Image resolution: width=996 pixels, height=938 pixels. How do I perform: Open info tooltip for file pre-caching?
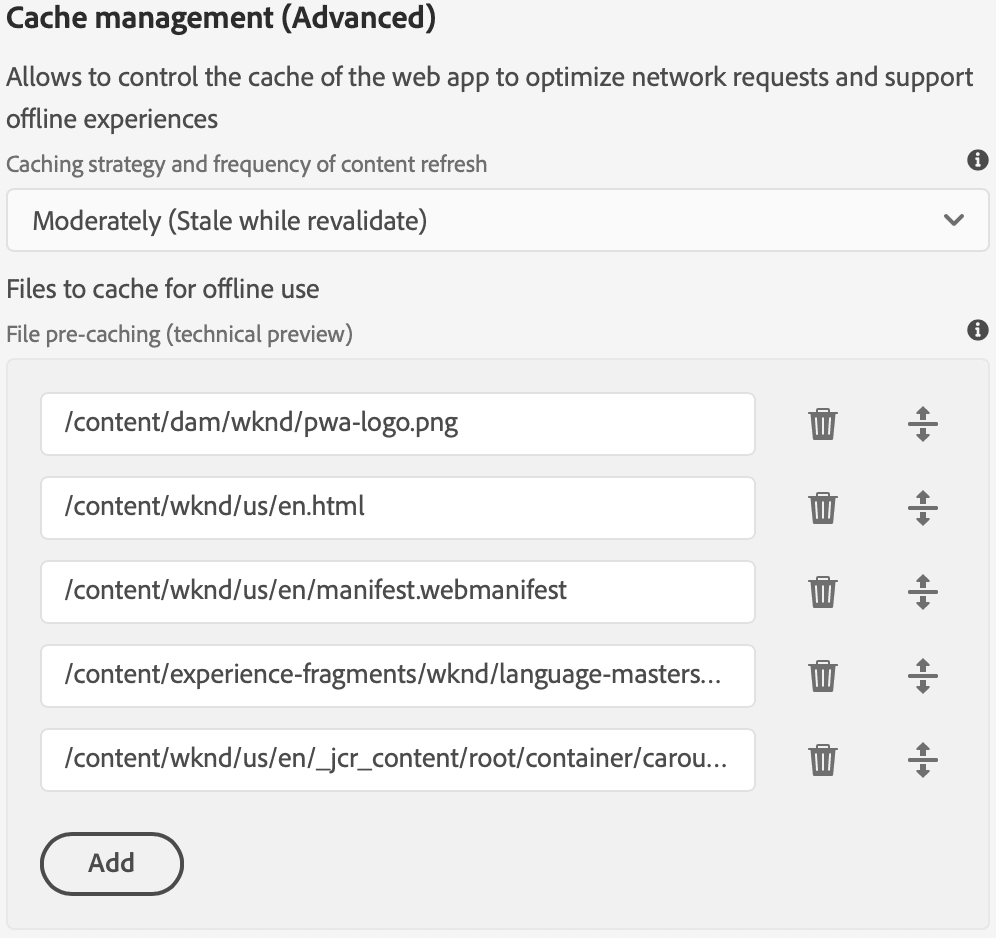tap(980, 330)
